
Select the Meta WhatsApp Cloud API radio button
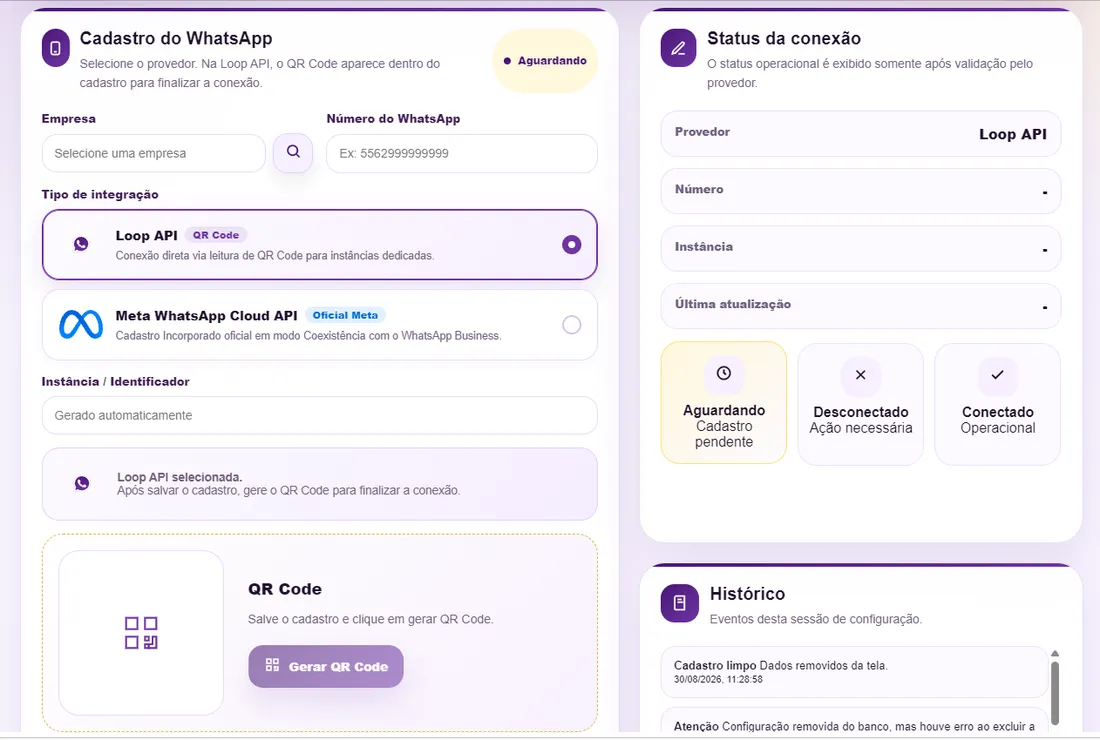572,325
